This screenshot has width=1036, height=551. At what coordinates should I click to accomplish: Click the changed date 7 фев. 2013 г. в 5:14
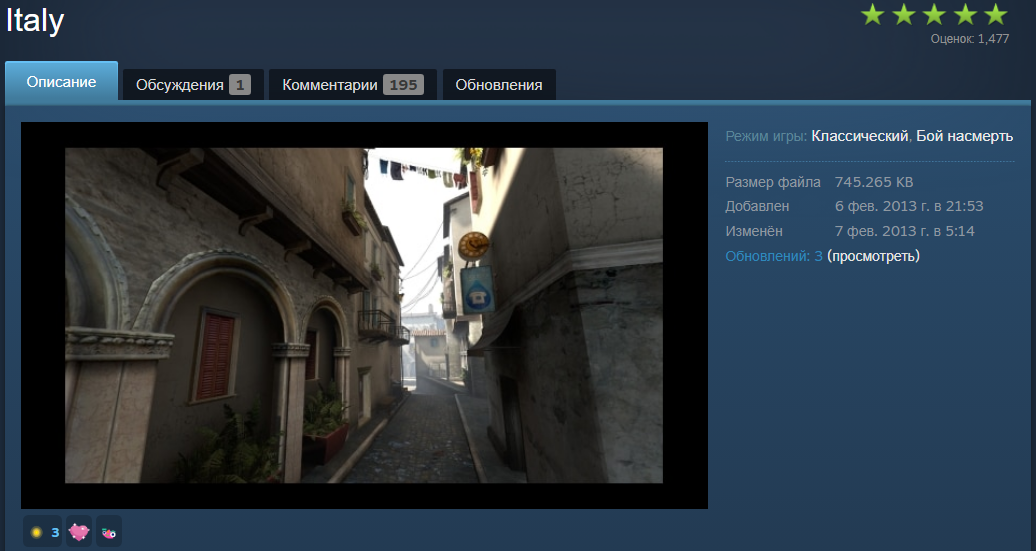coord(905,231)
